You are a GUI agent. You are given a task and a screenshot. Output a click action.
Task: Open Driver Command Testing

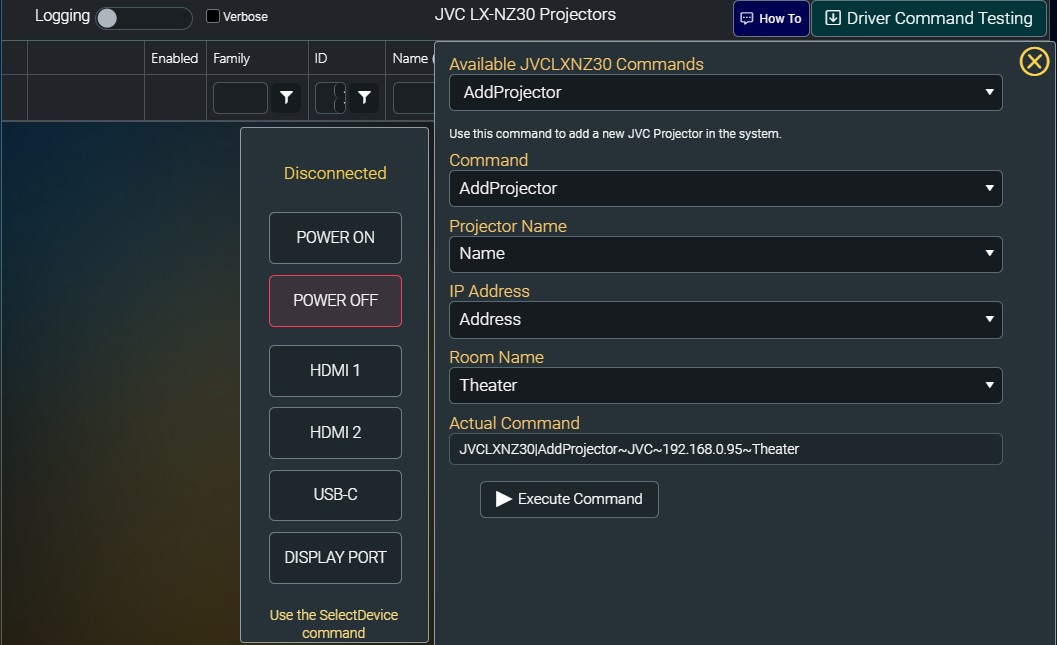pos(930,18)
